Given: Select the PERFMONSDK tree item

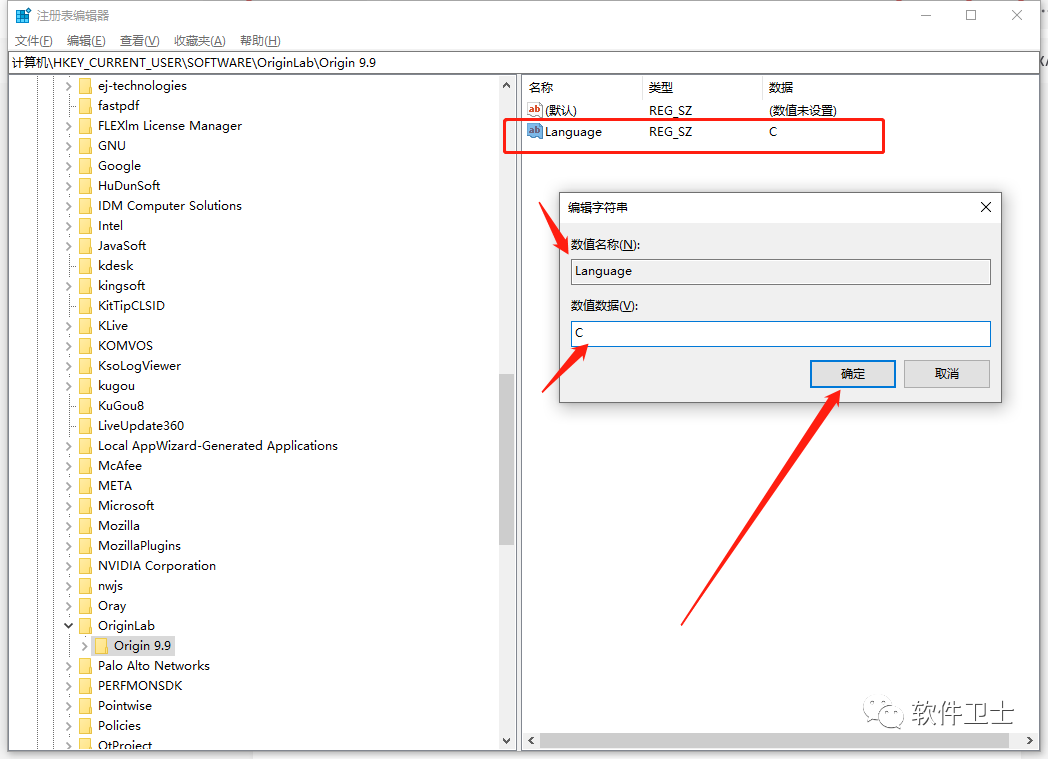Looking at the screenshot, I should 140,686.
